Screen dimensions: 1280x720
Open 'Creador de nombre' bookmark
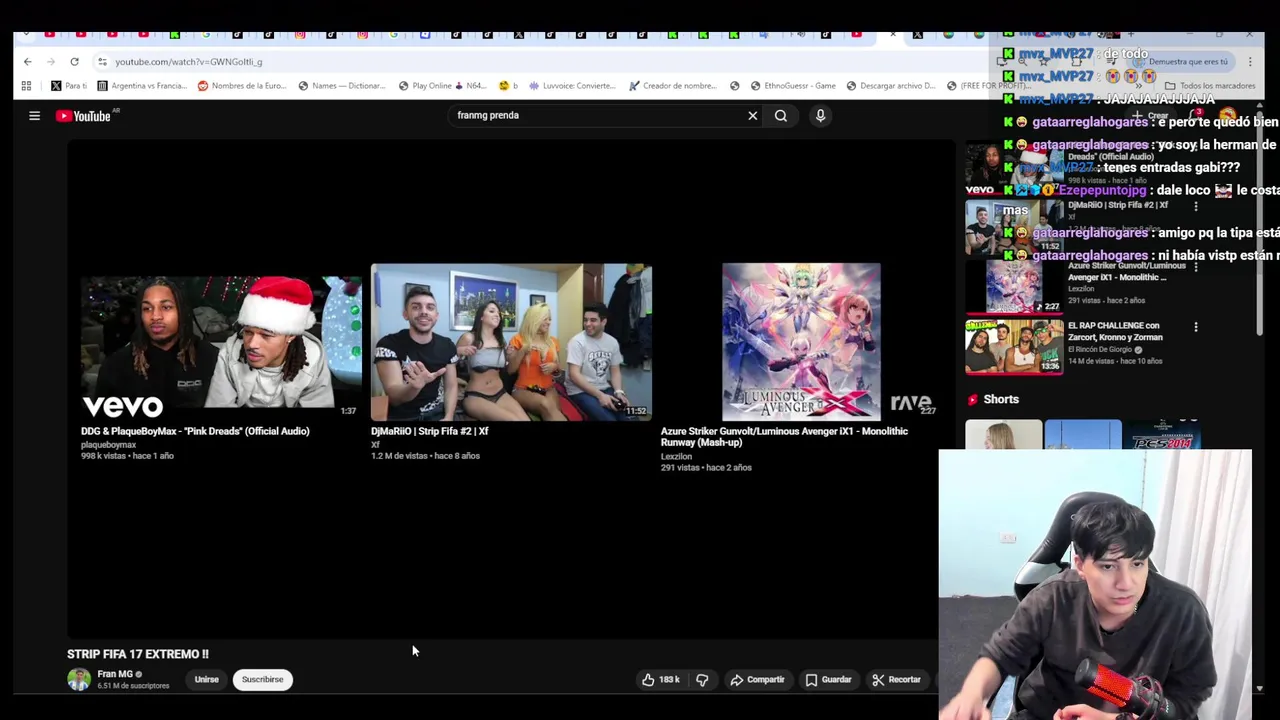[x=672, y=86]
